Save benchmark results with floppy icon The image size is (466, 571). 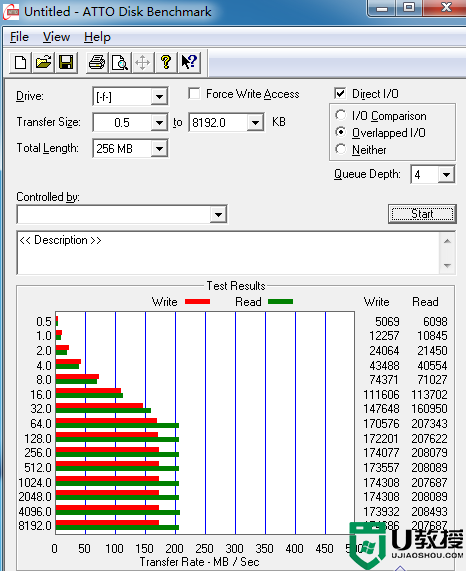pos(66,63)
